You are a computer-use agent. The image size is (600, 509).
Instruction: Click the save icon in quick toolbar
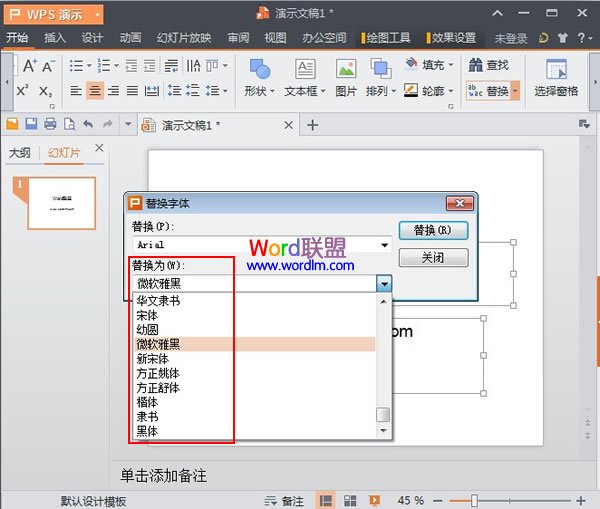[32, 124]
